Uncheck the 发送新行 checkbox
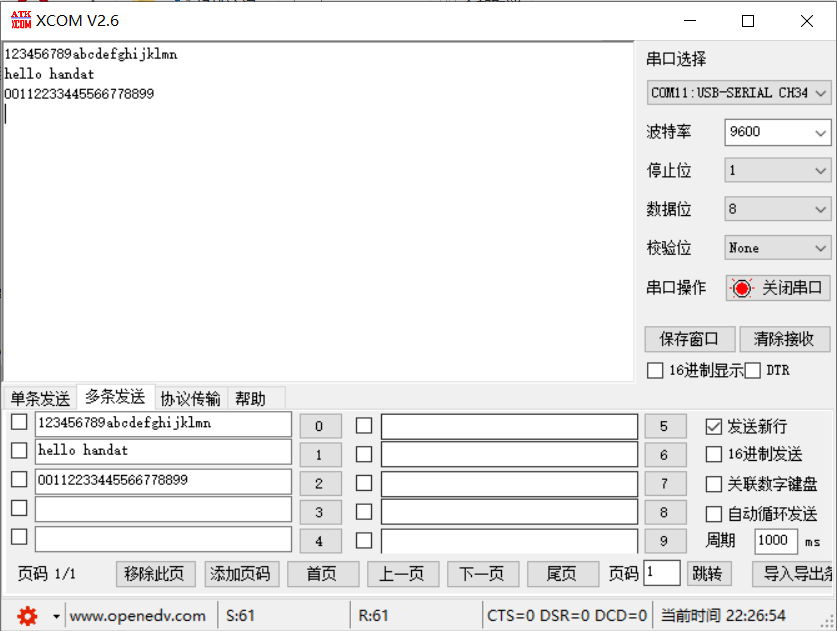837x631 pixels. [714, 426]
